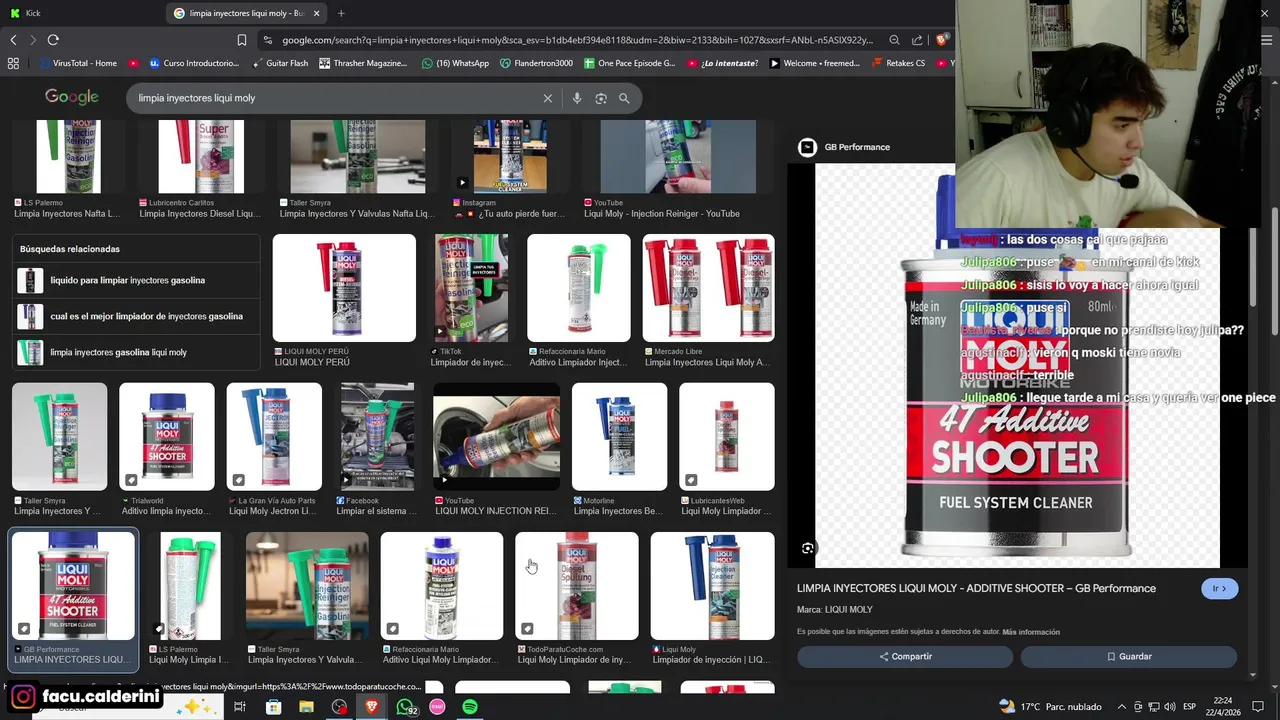Open the zoom magnifier icon in address bar

point(894,40)
